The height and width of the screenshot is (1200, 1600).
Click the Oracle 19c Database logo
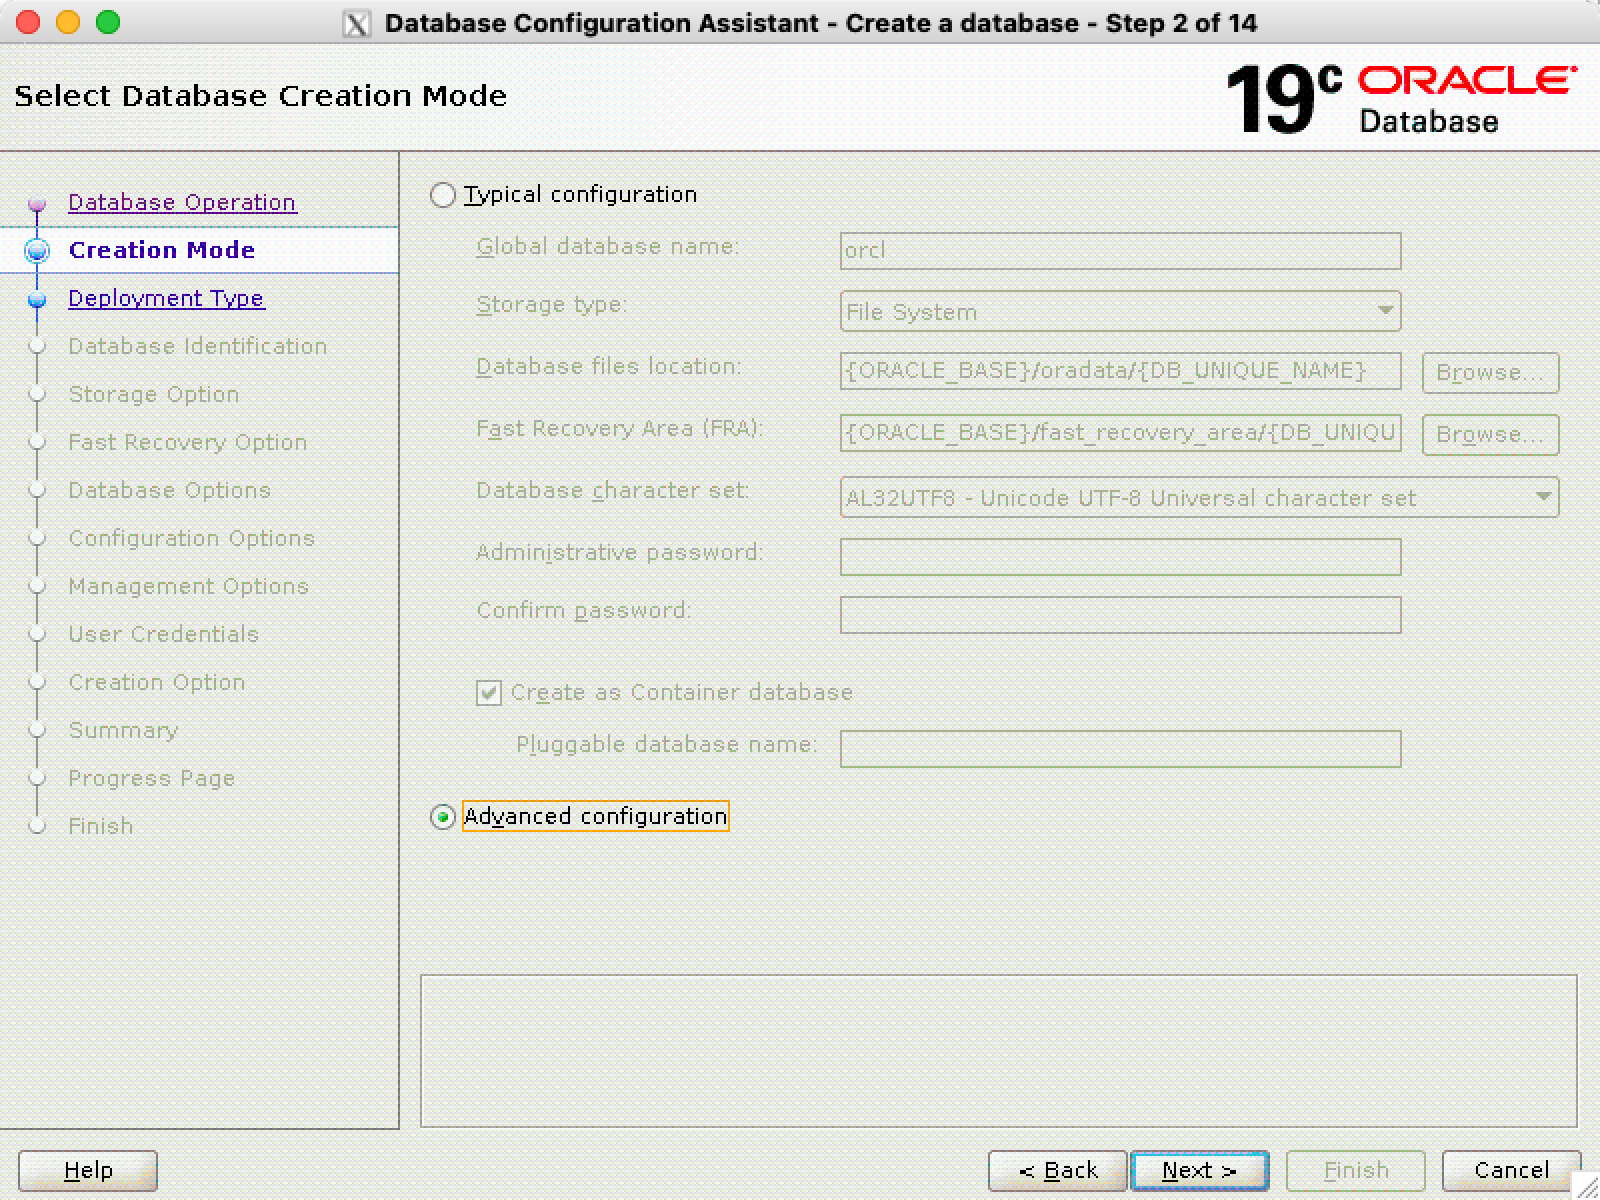tap(1400, 98)
